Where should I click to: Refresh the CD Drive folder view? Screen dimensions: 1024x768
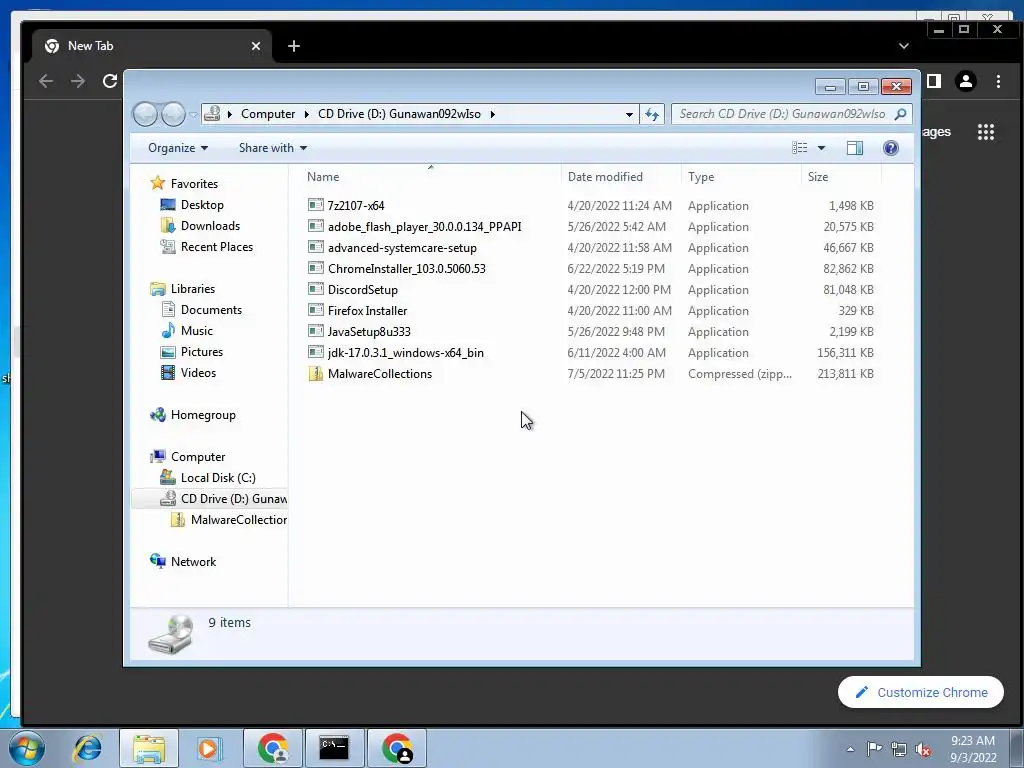(652, 114)
